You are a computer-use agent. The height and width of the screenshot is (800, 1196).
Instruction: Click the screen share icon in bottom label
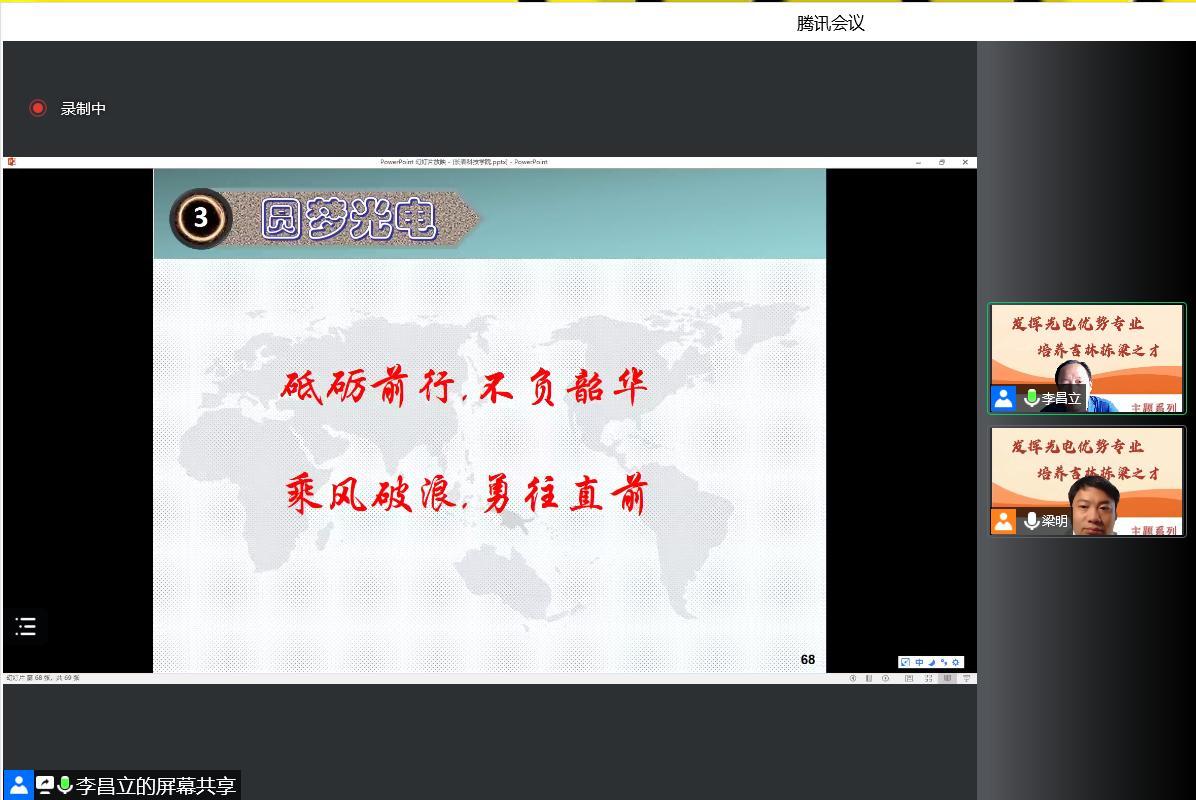tap(45, 785)
